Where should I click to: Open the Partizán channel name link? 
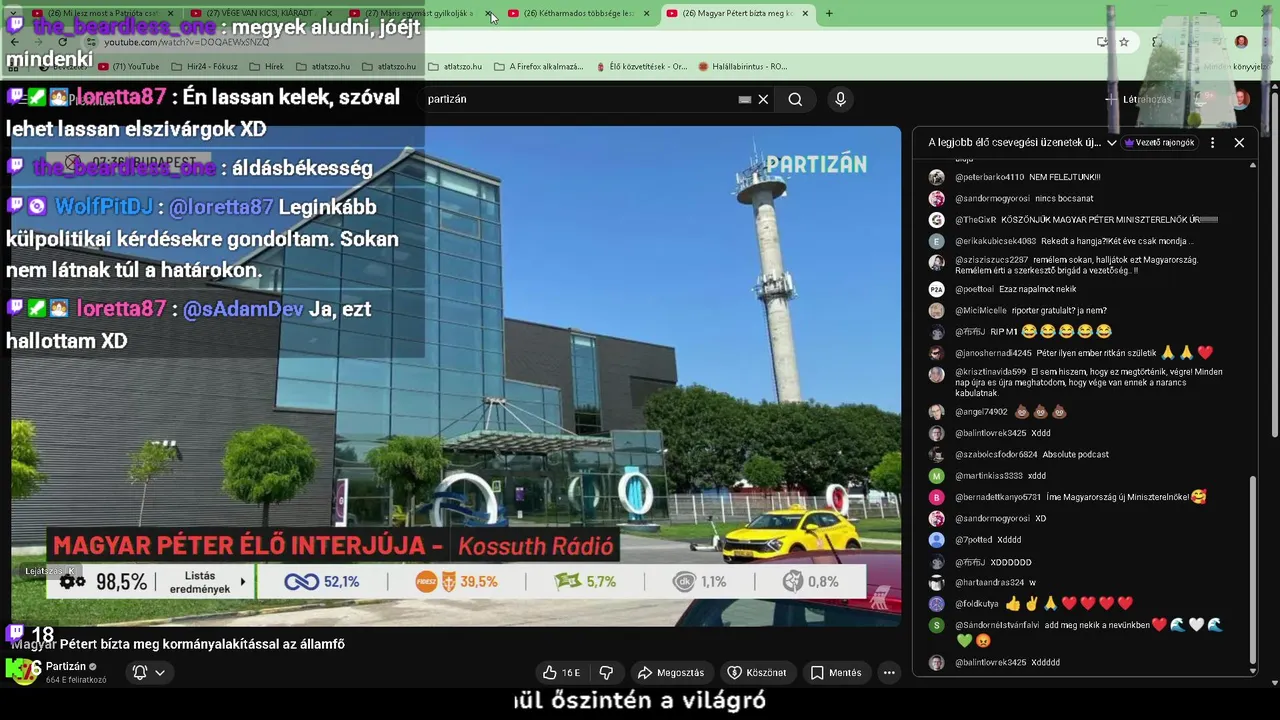coord(66,666)
